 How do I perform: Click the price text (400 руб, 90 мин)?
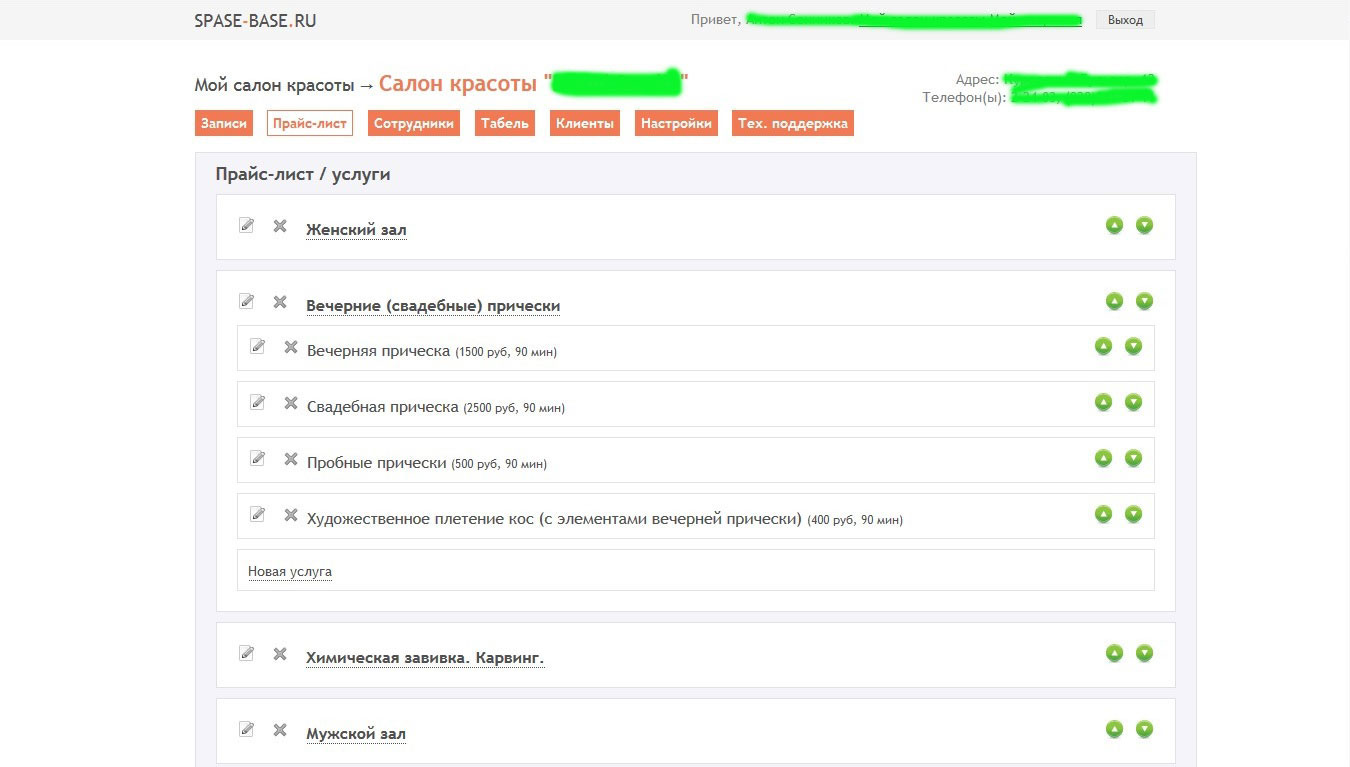tap(855, 520)
